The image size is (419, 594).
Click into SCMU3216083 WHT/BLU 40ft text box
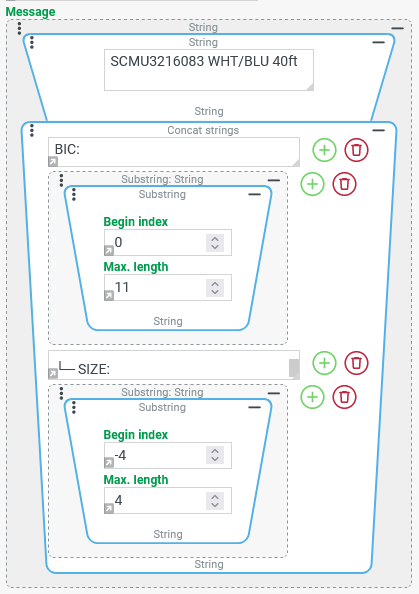pos(209,70)
